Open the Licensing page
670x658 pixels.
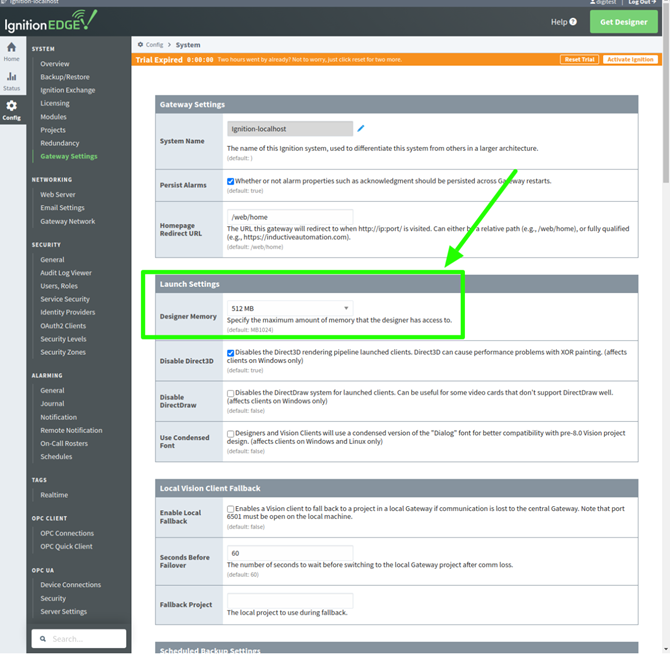pos(55,103)
